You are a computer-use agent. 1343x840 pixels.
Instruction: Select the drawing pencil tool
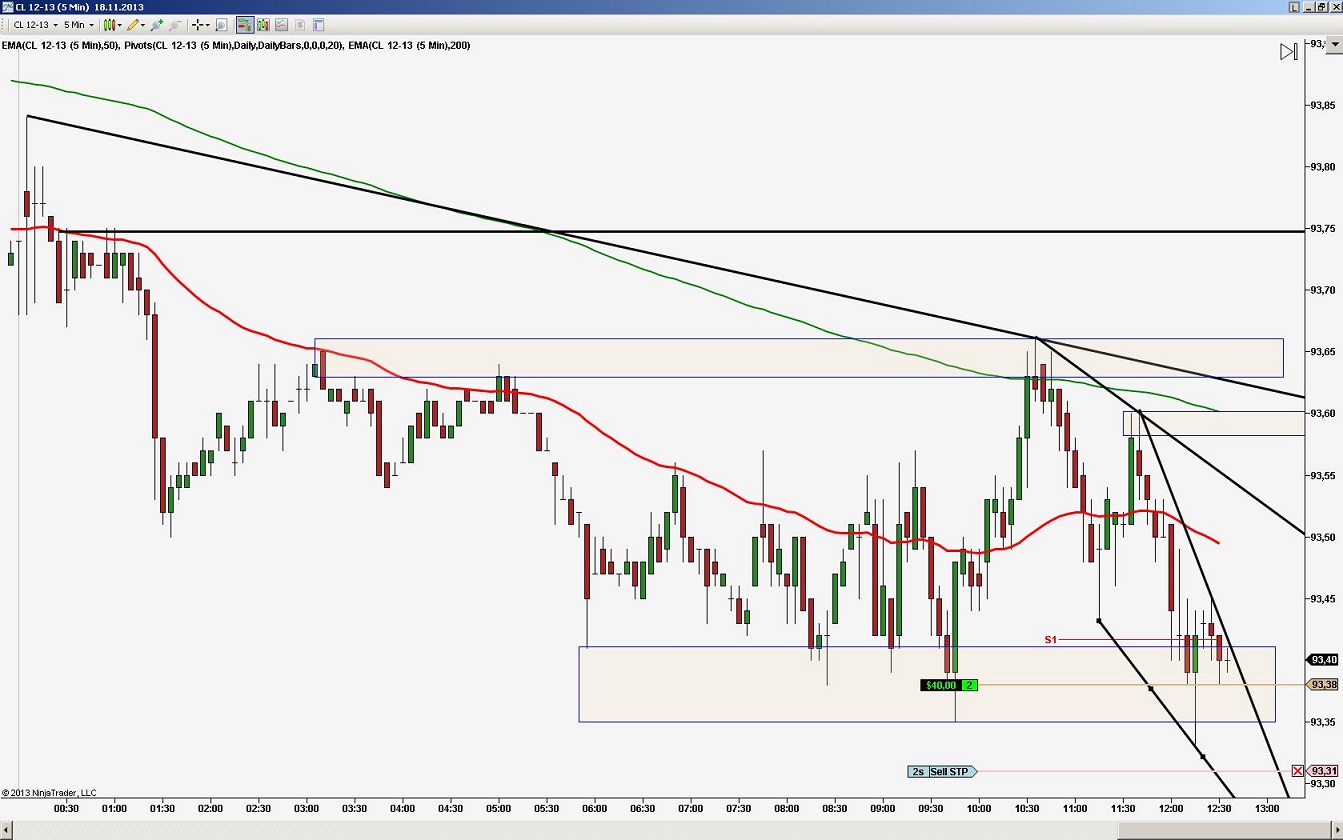(x=133, y=25)
